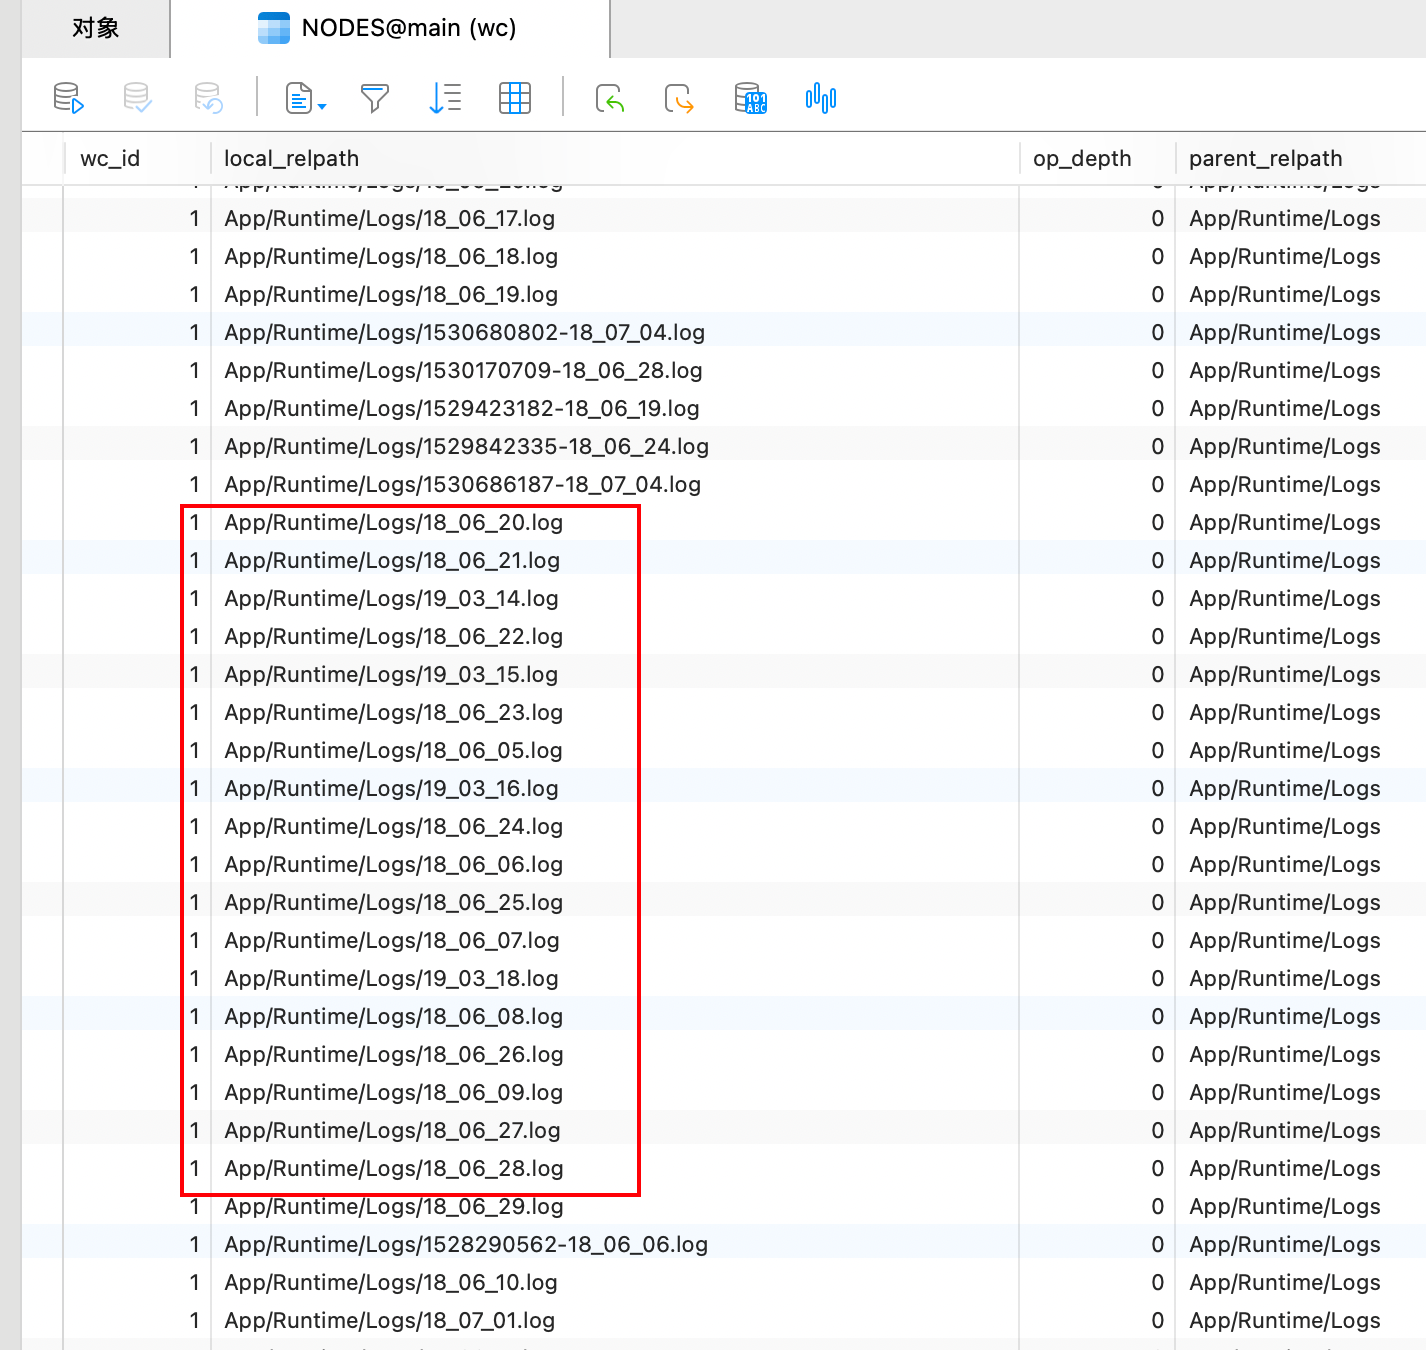Screen dimensions: 1426x1350
Task: Click the table icon on the NODES@main tab
Action: (x=274, y=28)
